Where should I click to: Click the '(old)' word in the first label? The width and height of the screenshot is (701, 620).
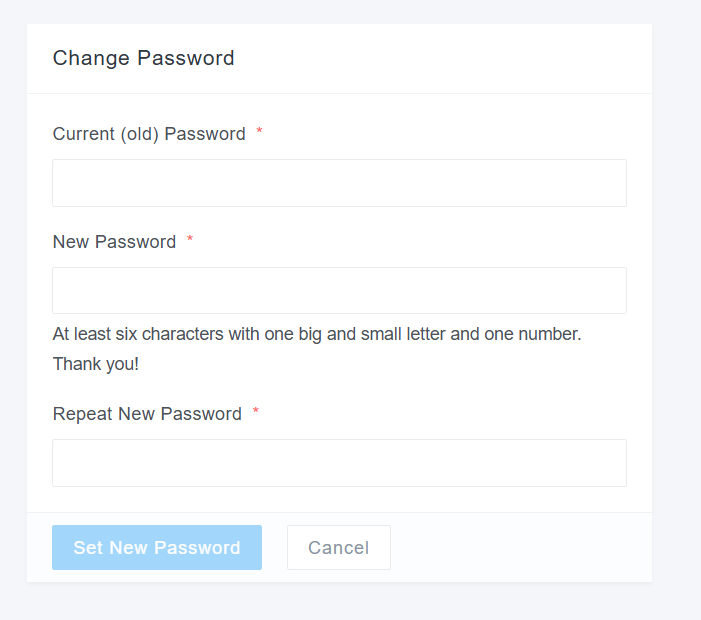click(x=140, y=134)
